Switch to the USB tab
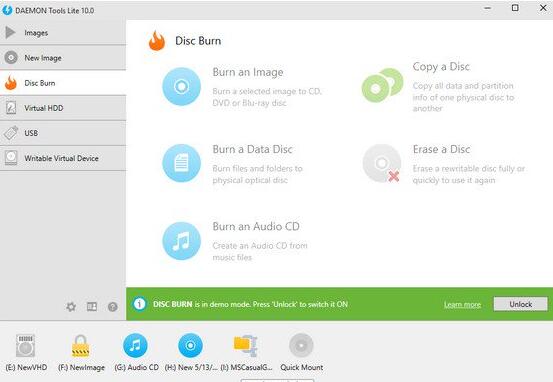This screenshot has height=382, width=553. click(63, 133)
